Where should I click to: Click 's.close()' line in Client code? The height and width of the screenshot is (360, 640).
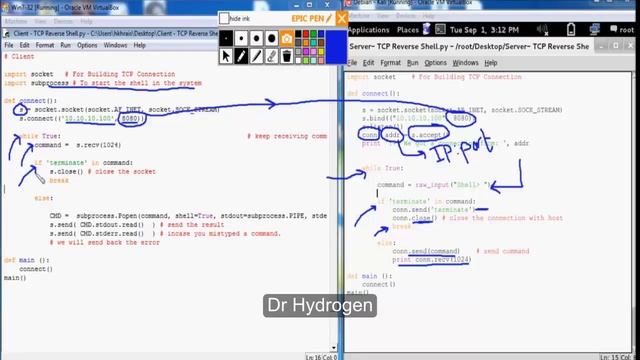click(102, 171)
